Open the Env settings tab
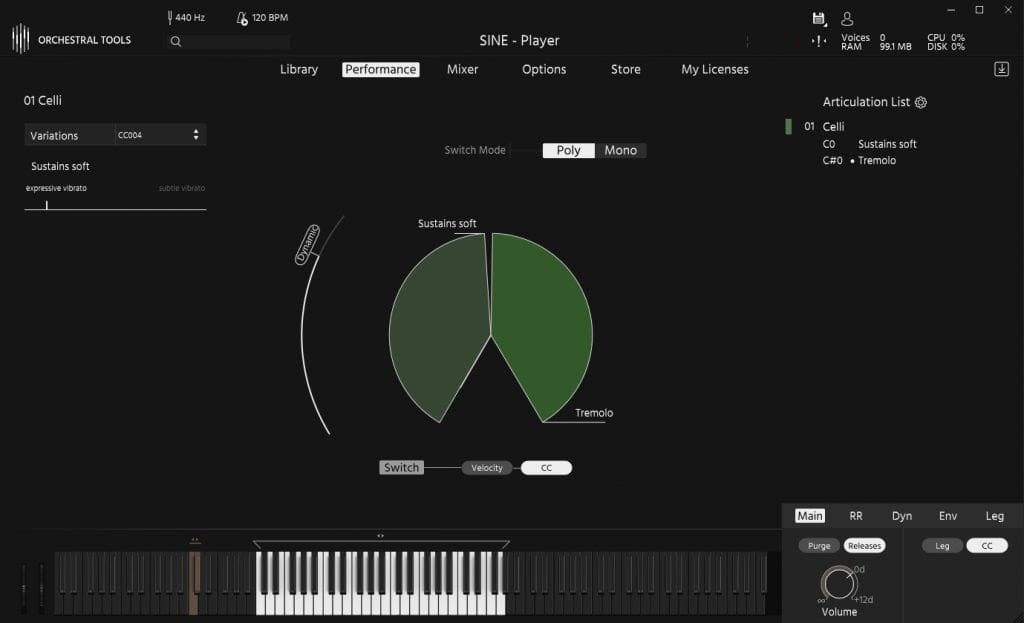The width and height of the screenshot is (1024, 623). [x=947, y=515]
